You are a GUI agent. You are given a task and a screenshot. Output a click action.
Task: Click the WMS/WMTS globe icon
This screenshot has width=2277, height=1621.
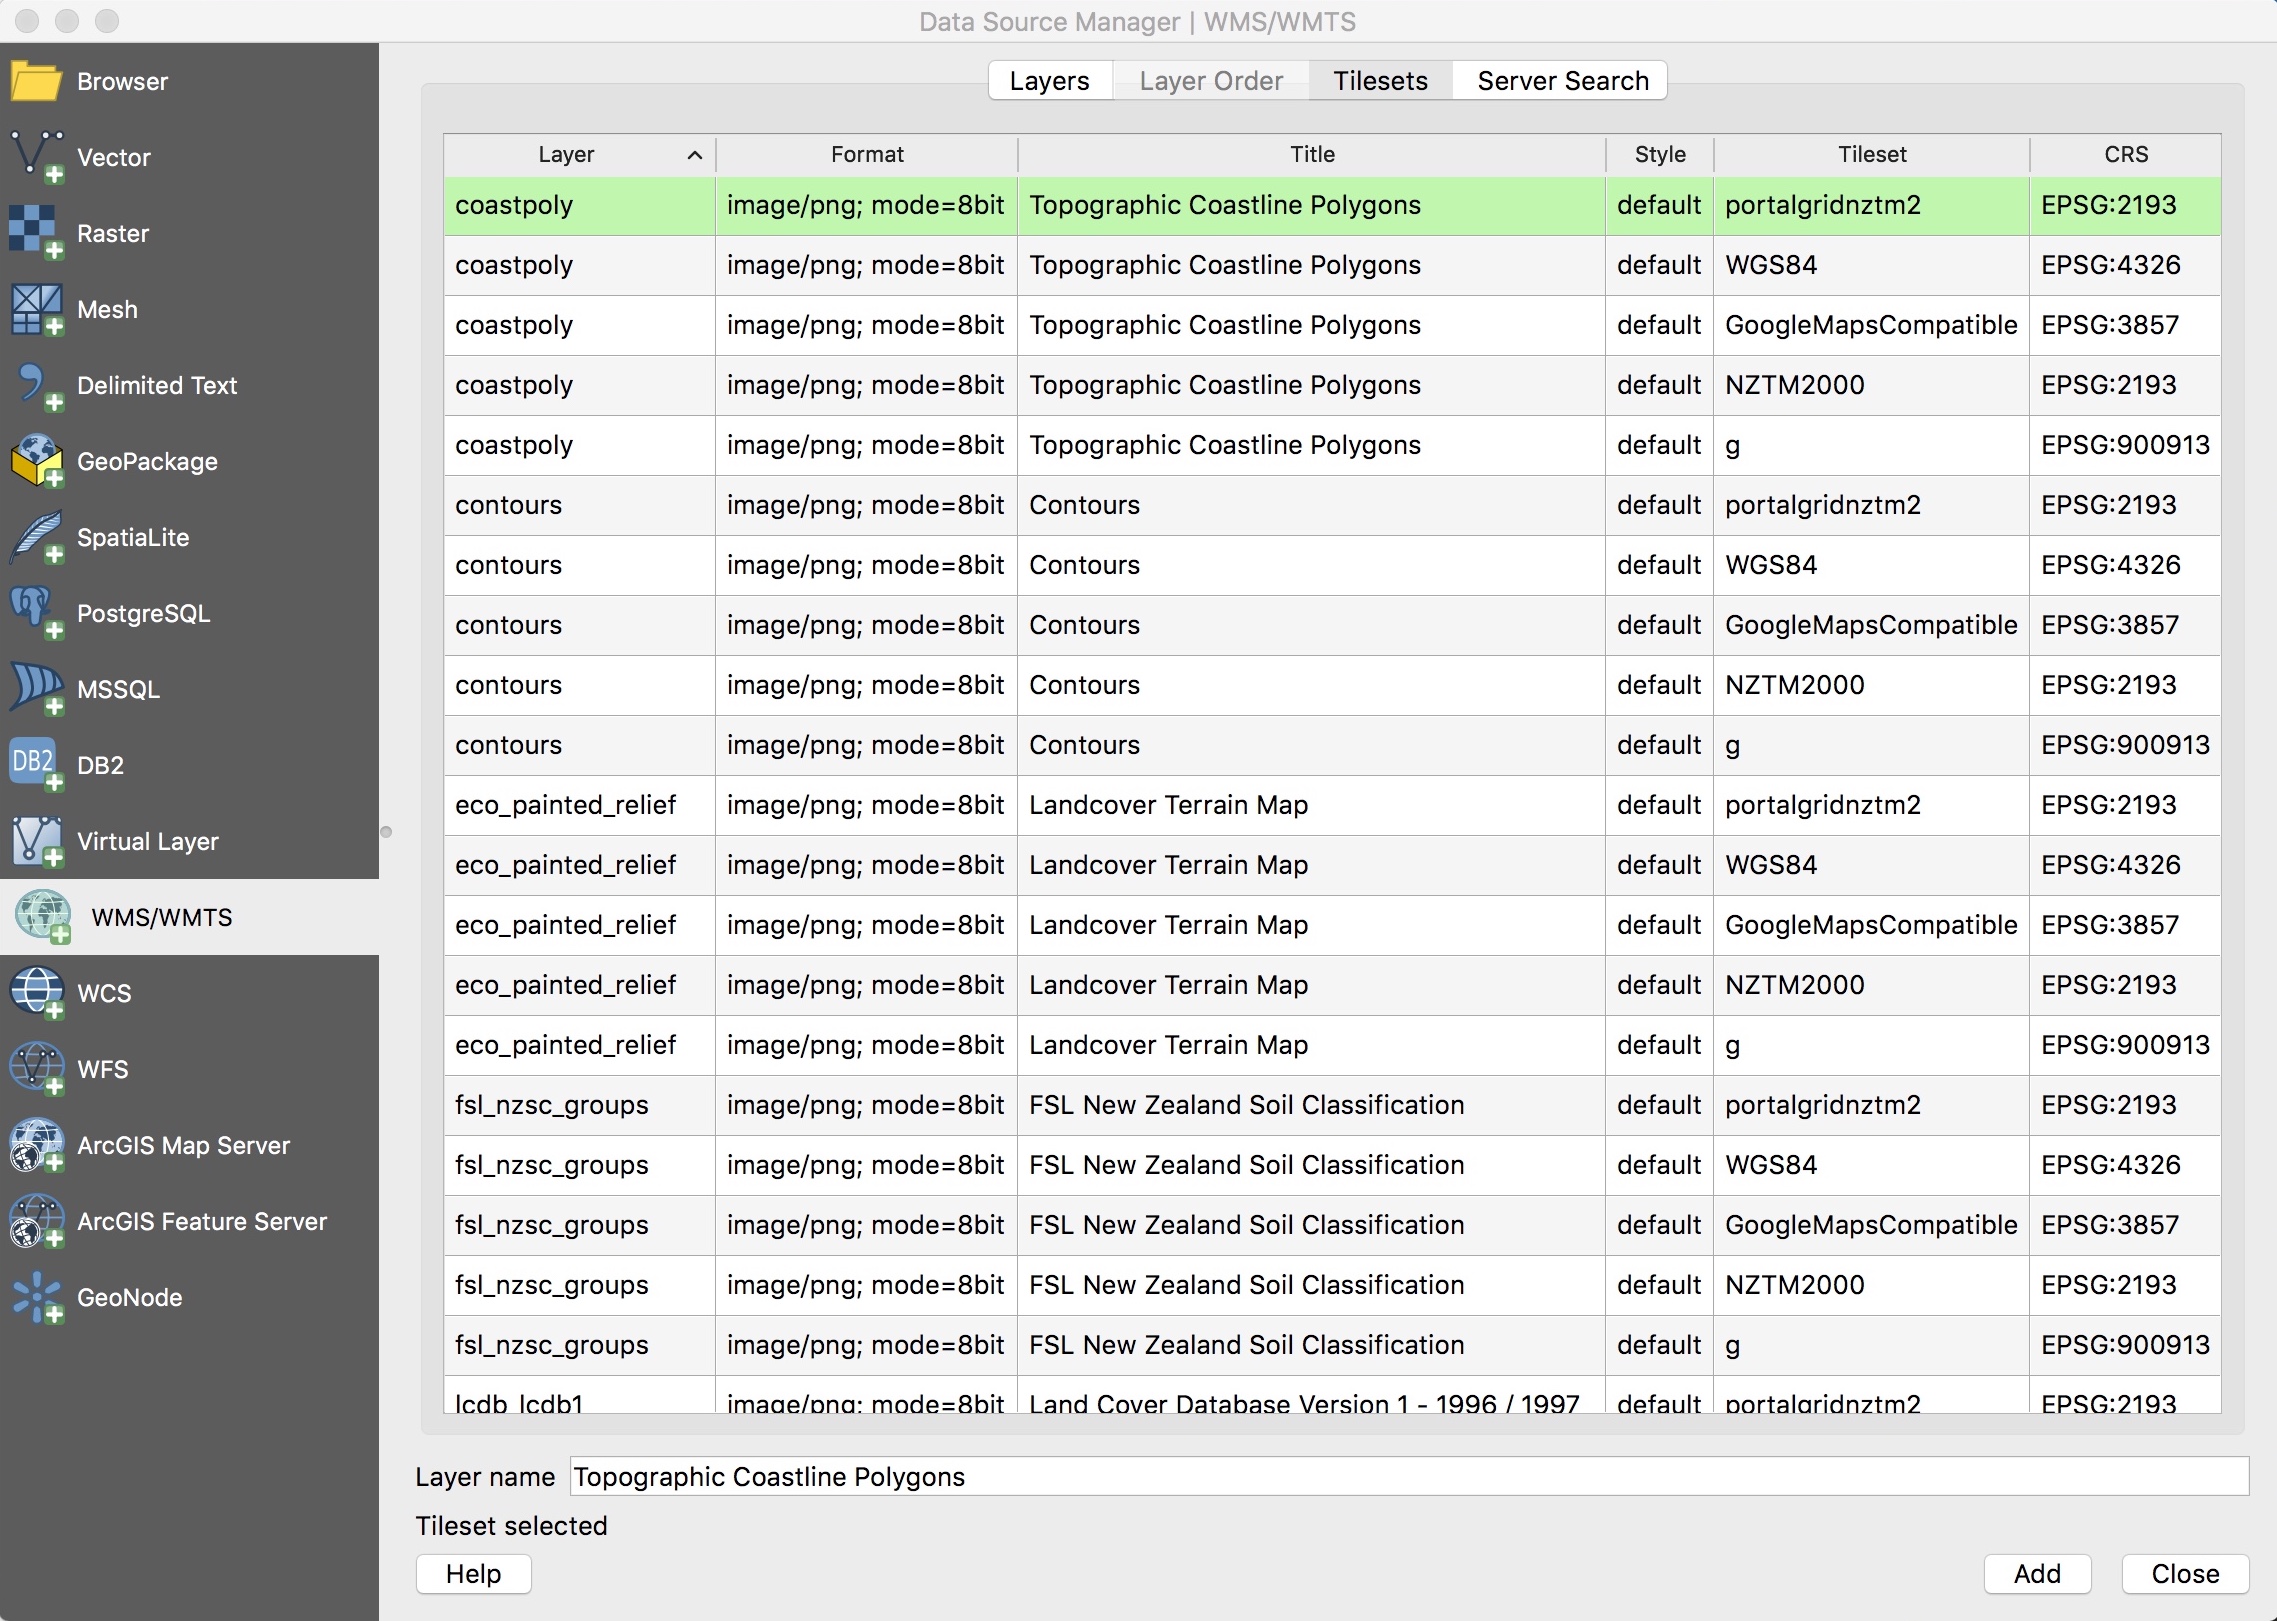[x=43, y=917]
